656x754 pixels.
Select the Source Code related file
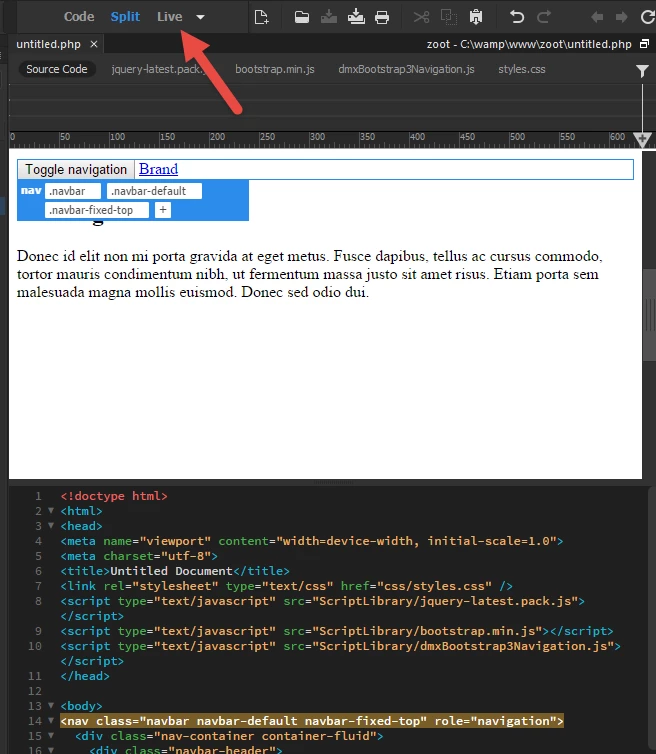click(57, 69)
